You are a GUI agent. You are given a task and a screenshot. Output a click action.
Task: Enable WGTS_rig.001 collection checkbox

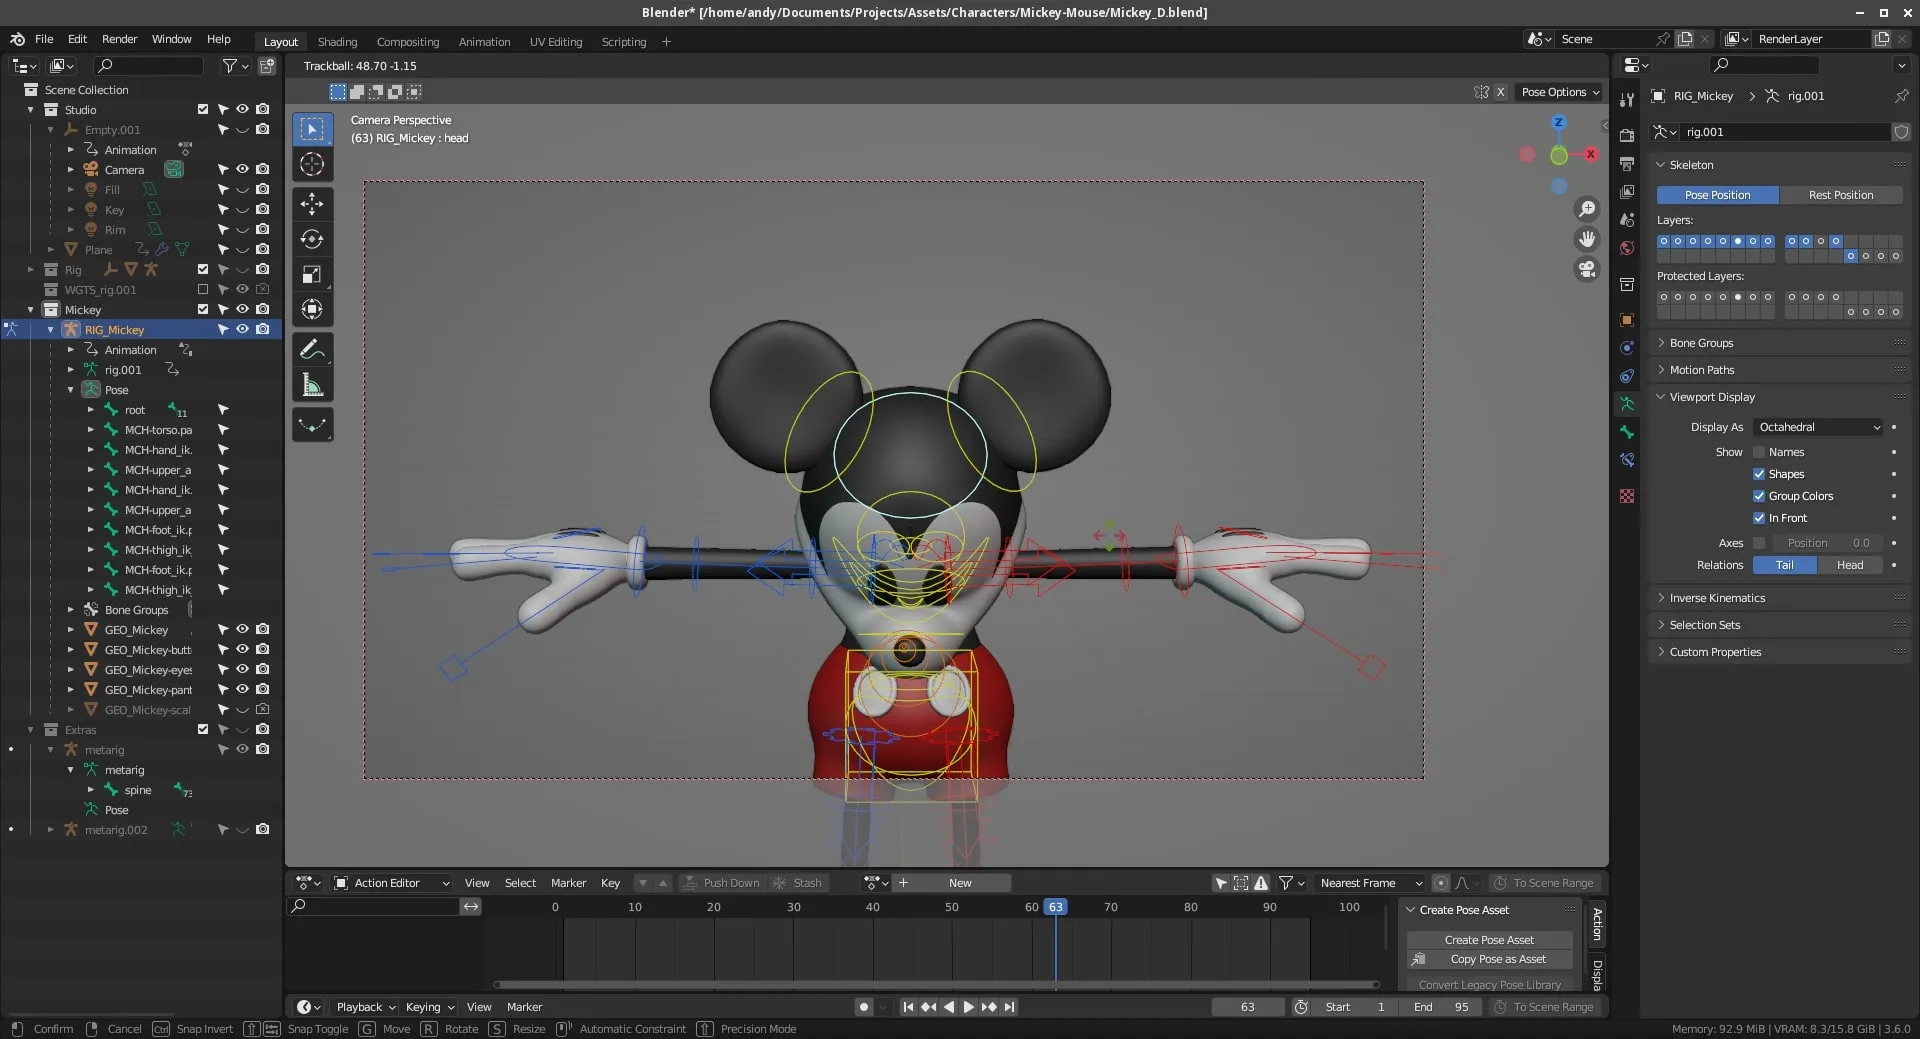[x=203, y=289]
